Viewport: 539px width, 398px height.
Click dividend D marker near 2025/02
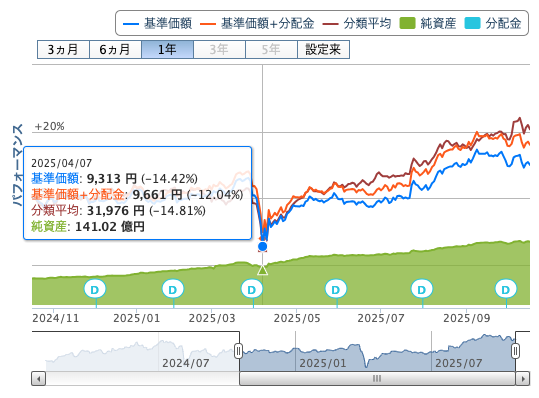[173, 289]
